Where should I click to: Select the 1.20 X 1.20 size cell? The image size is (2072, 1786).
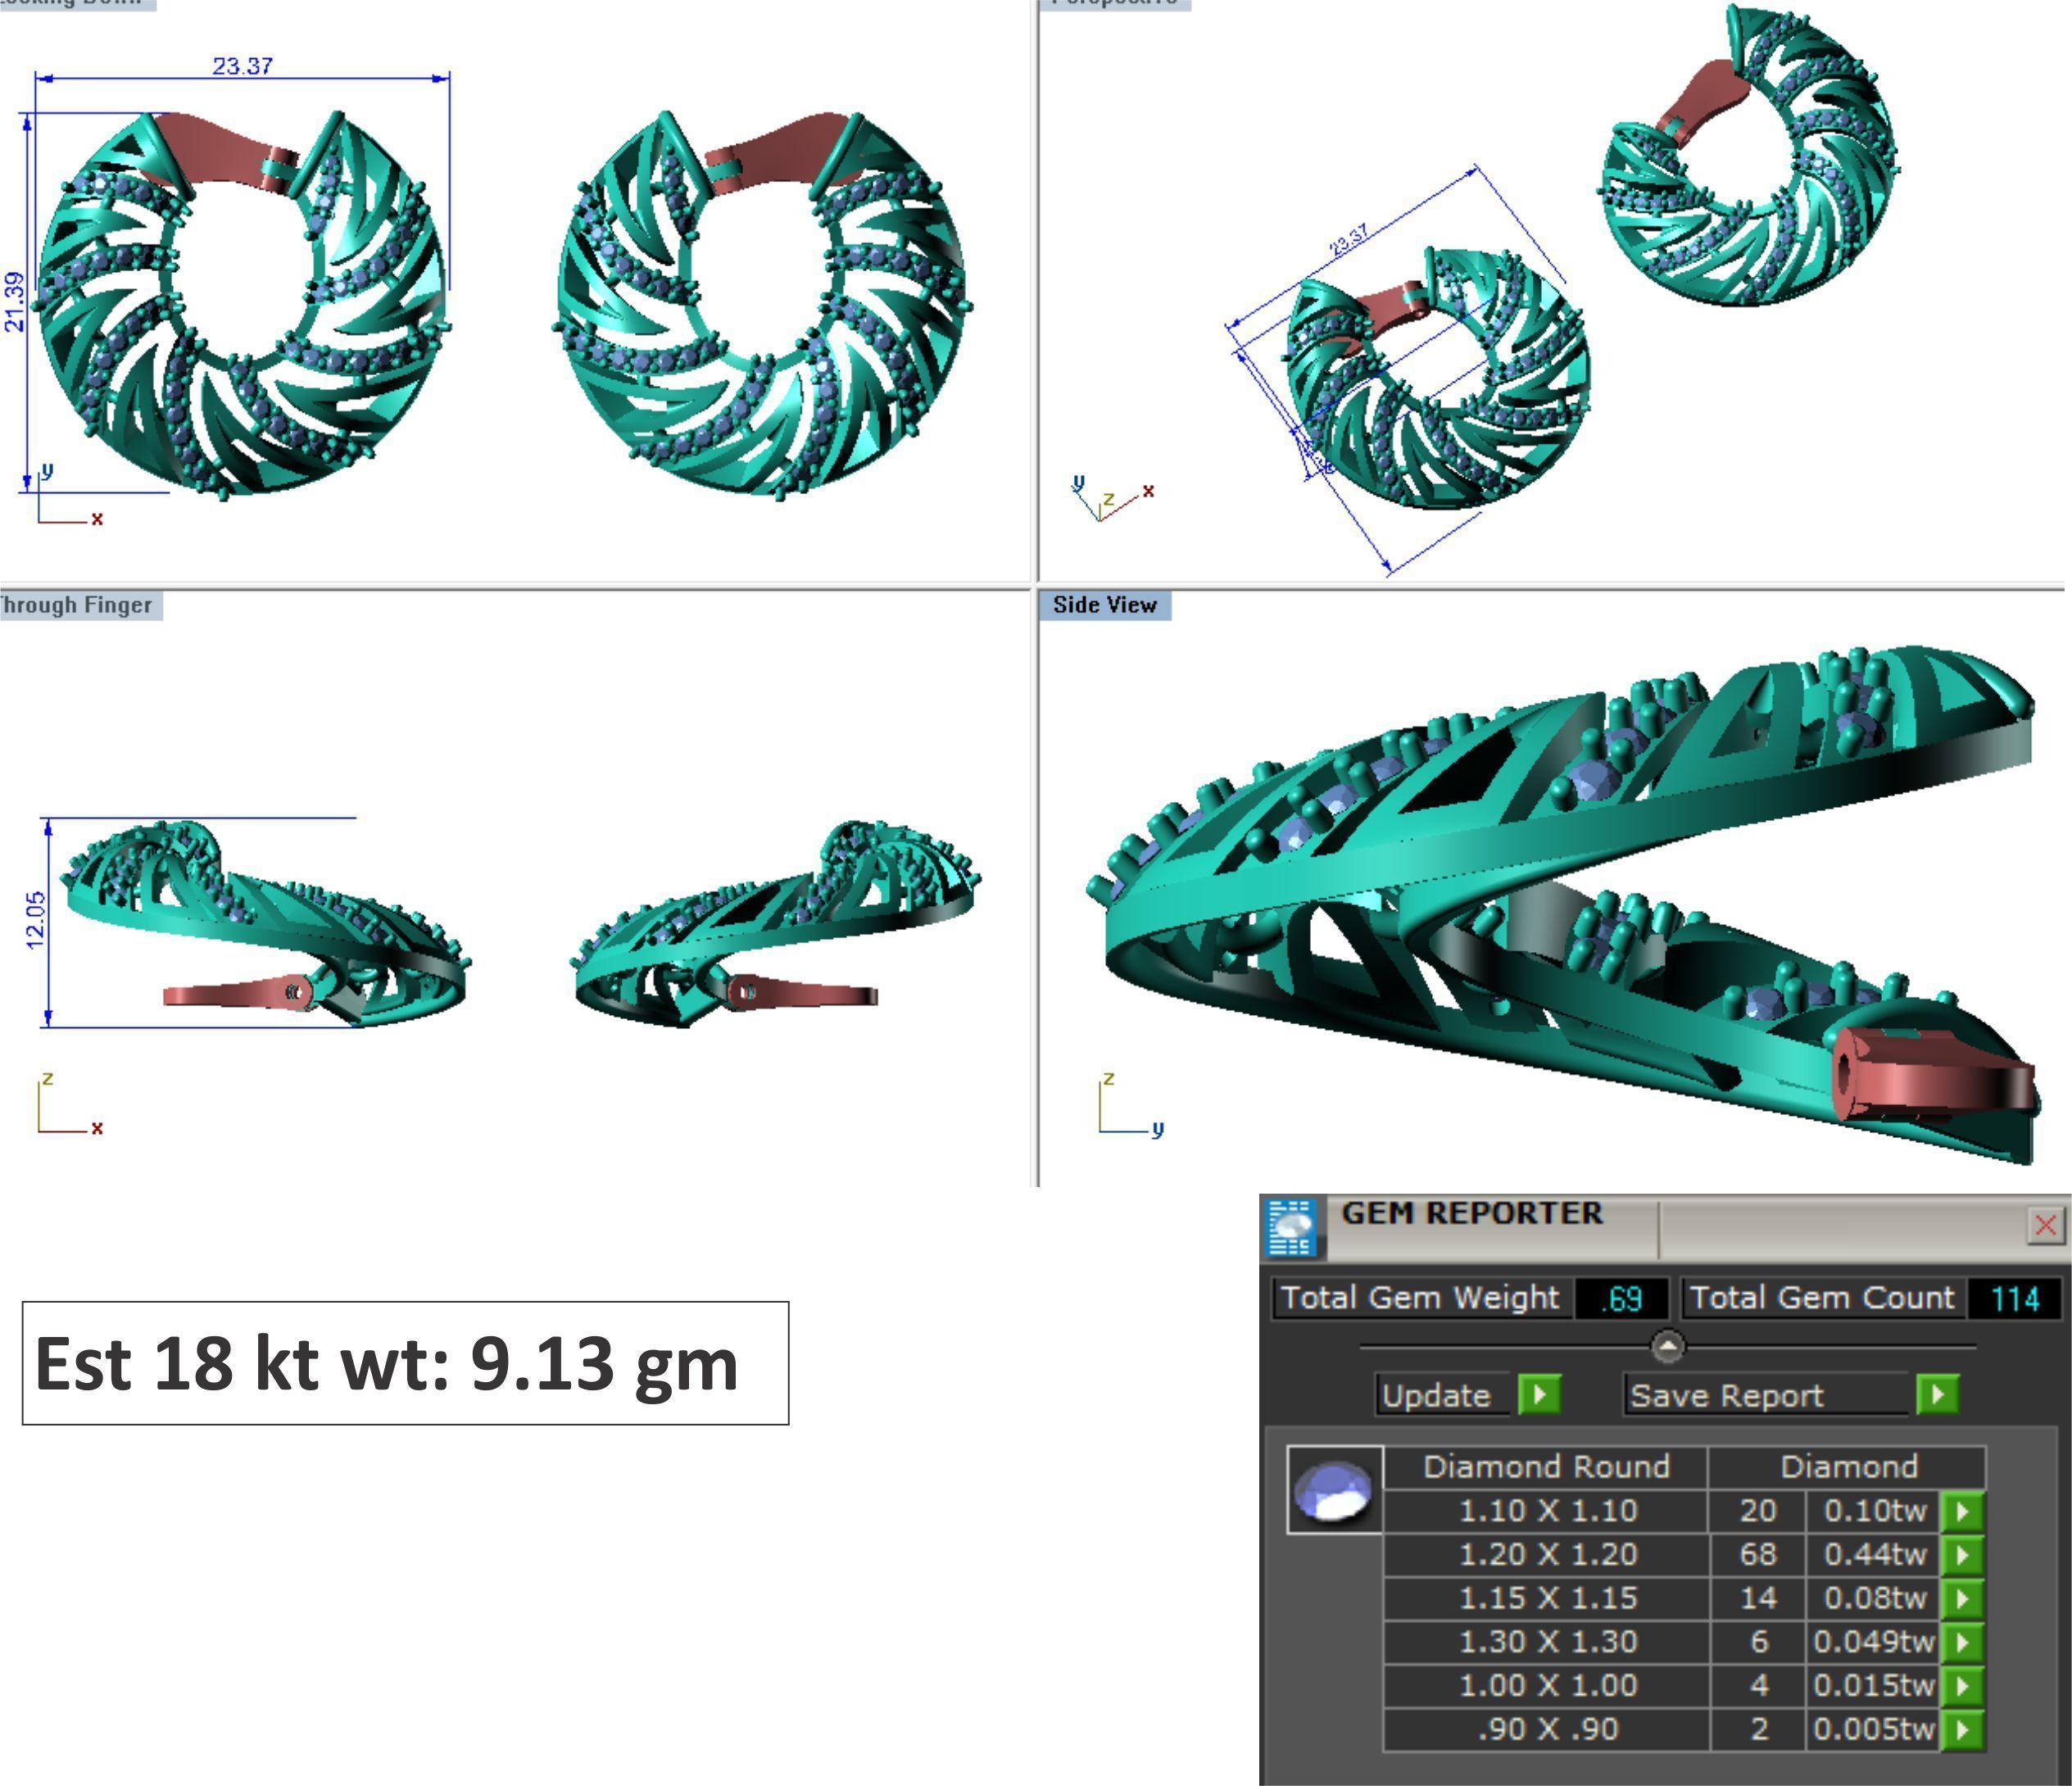[1546, 1555]
